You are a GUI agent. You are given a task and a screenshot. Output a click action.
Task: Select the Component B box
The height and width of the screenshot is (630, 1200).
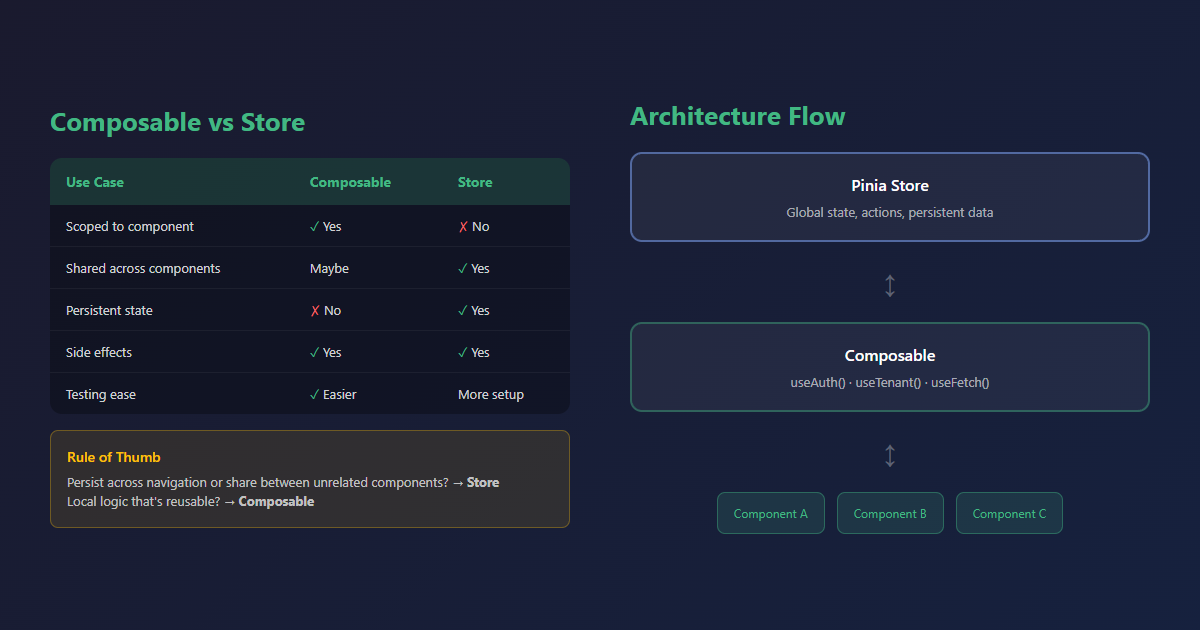890,513
